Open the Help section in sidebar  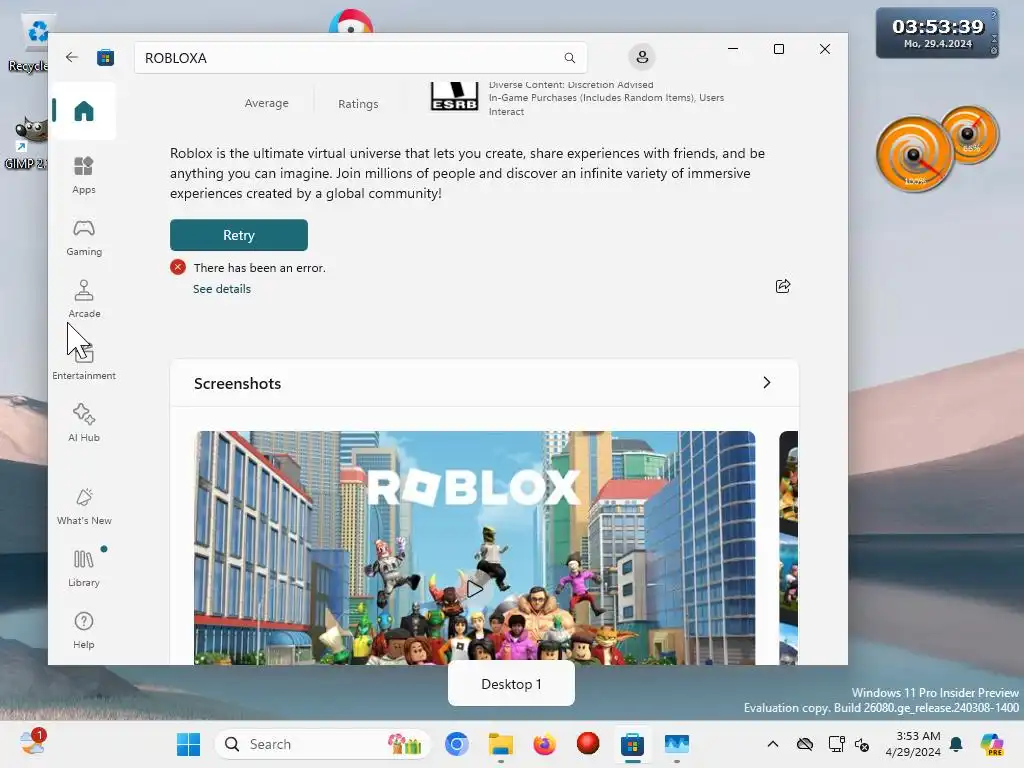(x=84, y=630)
